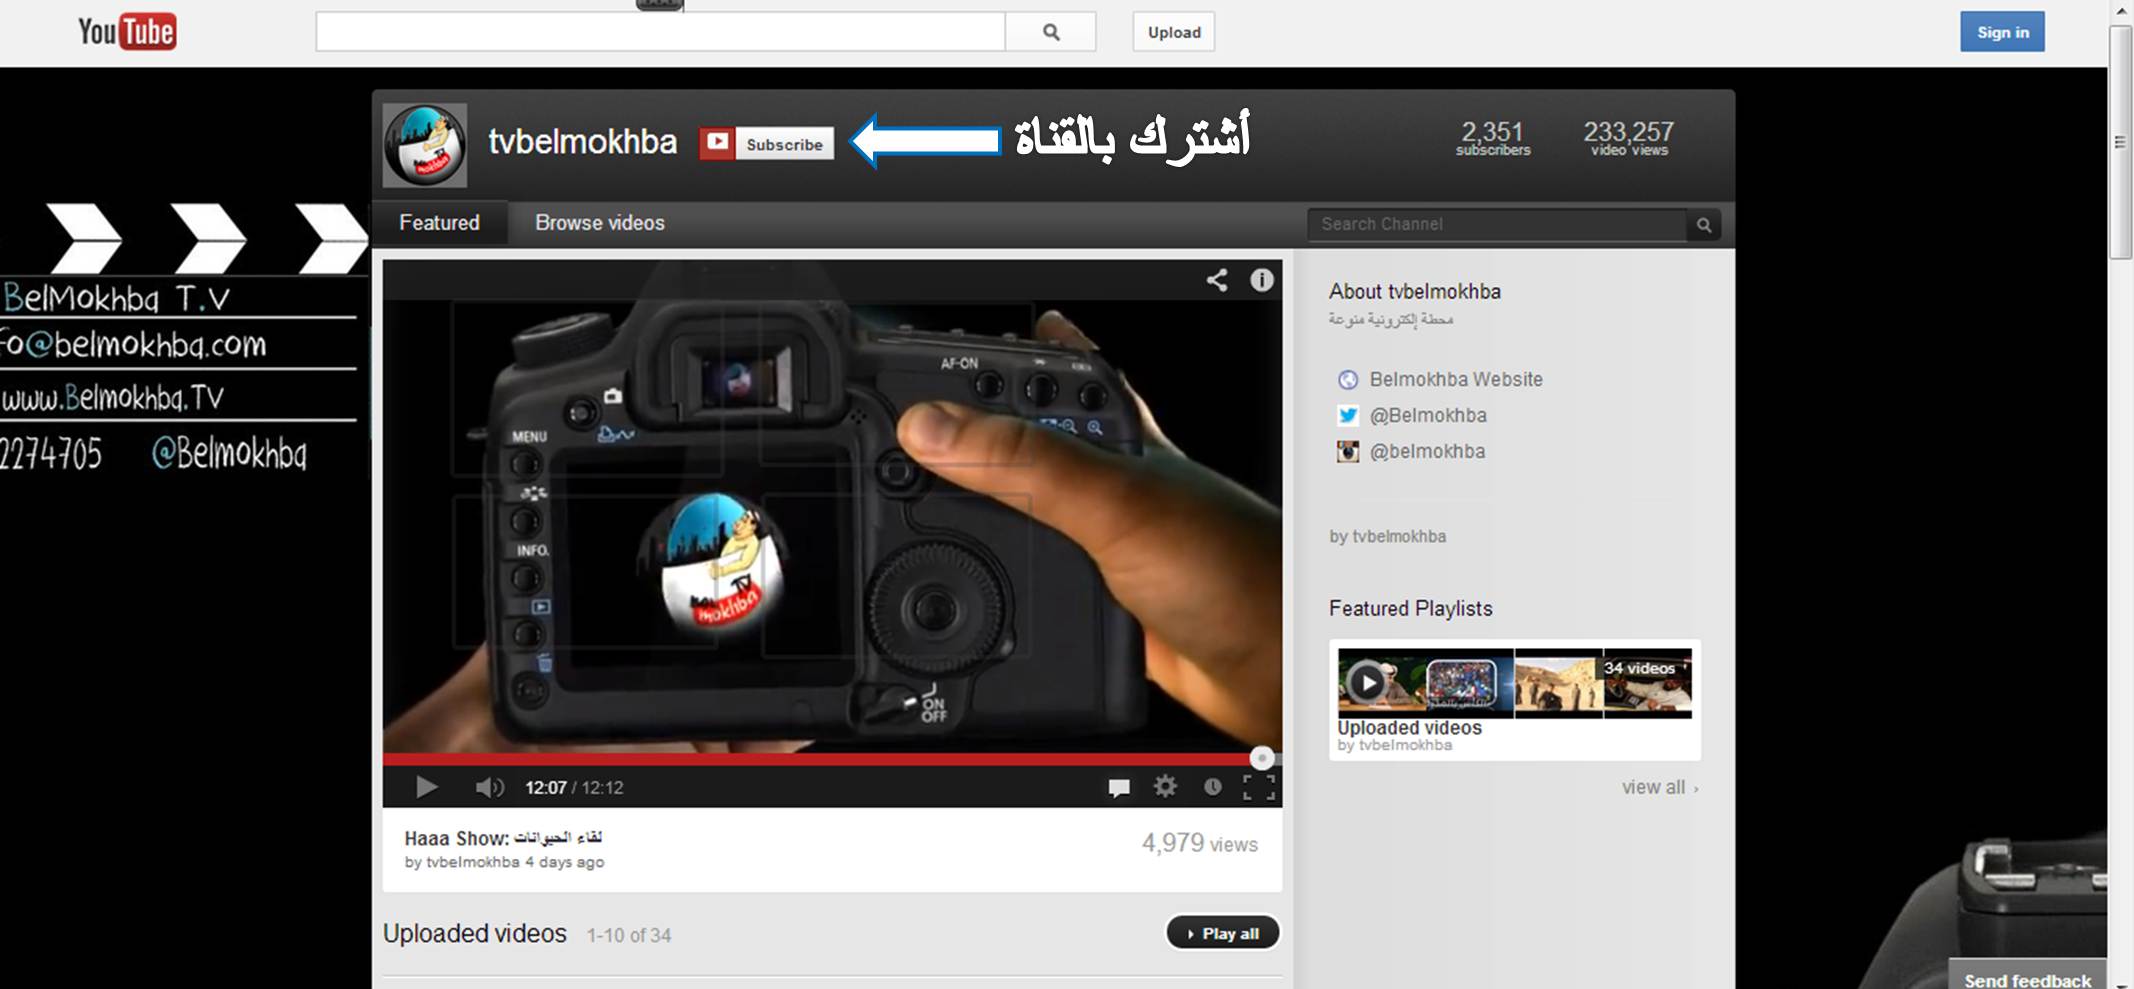Click the Watch Later clock icon
This screenshot has height=989, width=2134.
[x=1212, y=787]
